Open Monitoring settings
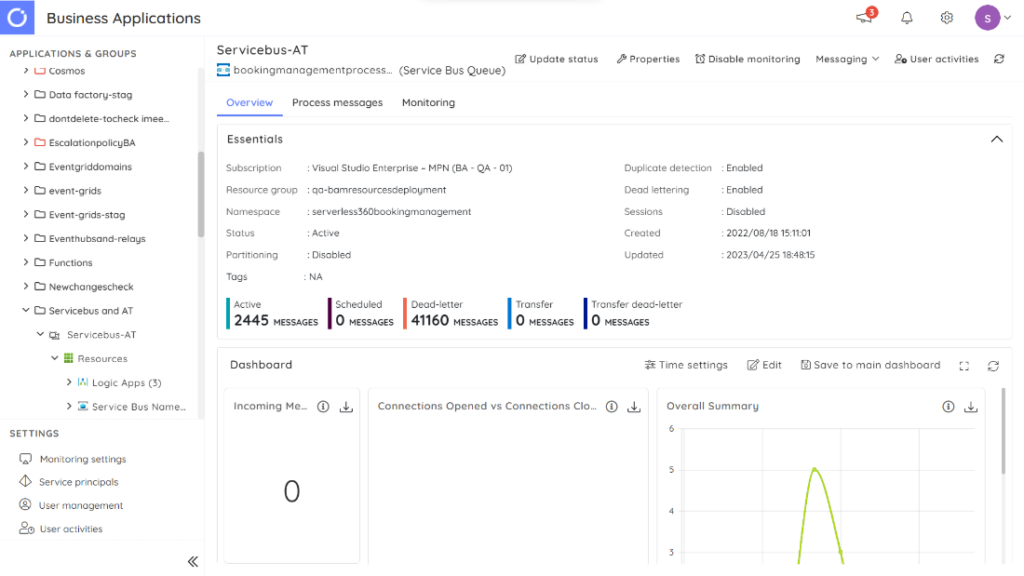 coord(82,459)
